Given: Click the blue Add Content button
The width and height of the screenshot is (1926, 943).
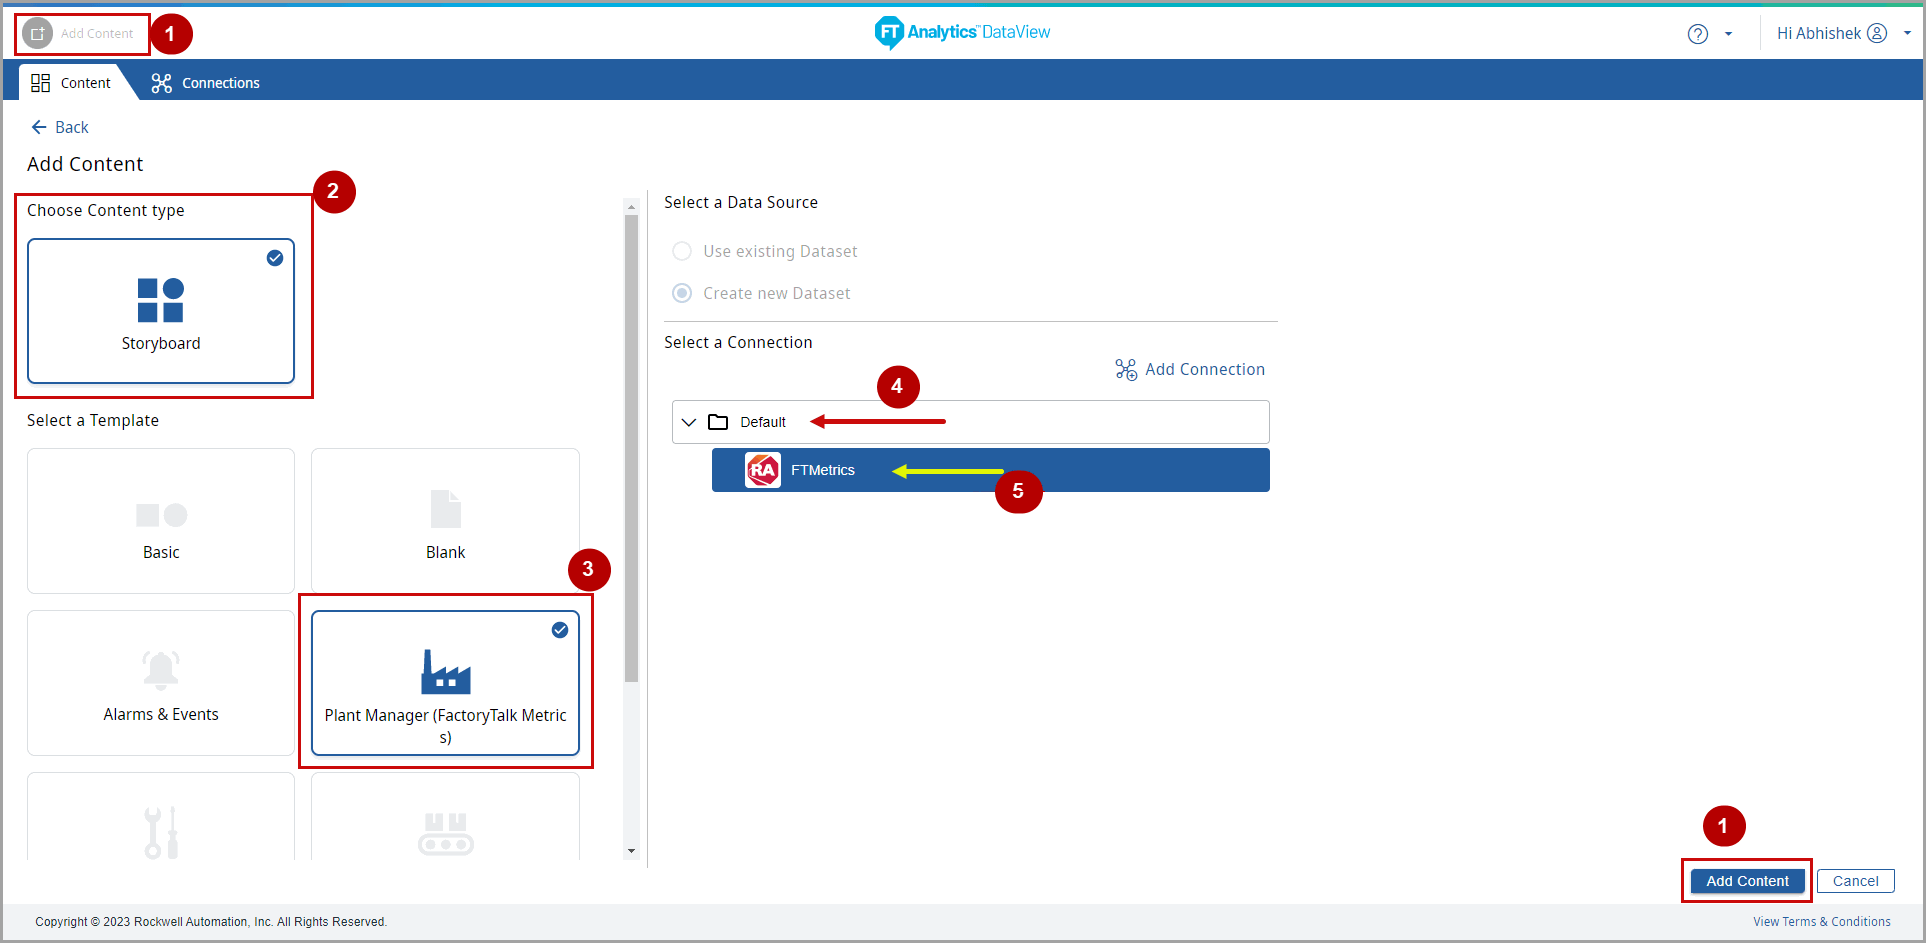Looking at the screenshot, I should [x=1747, y=881].
